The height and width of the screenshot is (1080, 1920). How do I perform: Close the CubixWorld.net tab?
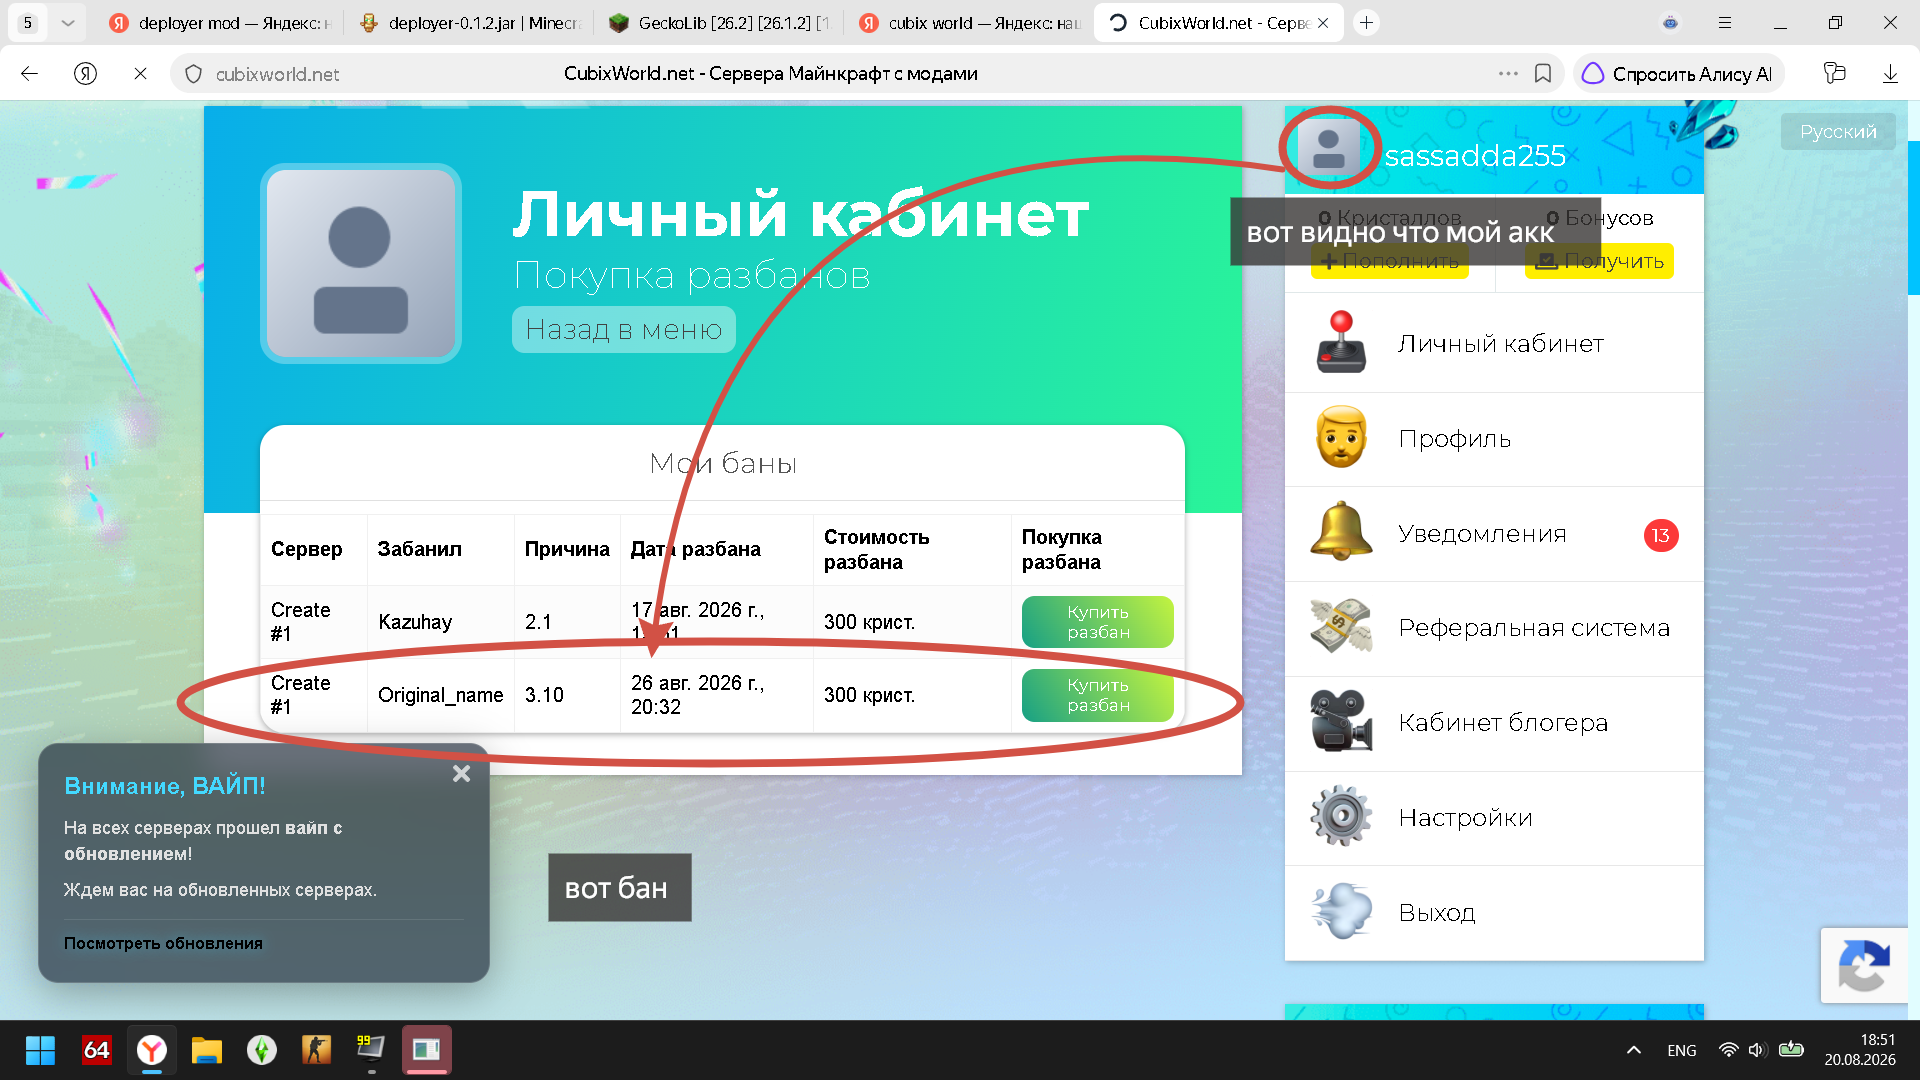[1323, 22]
